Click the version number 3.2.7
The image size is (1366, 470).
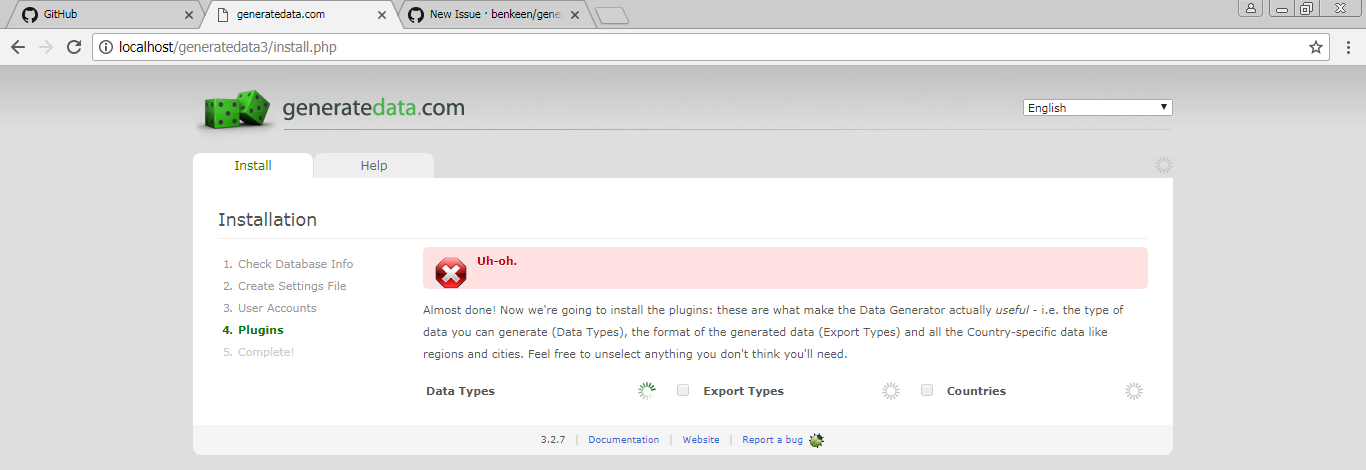click(x=553, y=440)
